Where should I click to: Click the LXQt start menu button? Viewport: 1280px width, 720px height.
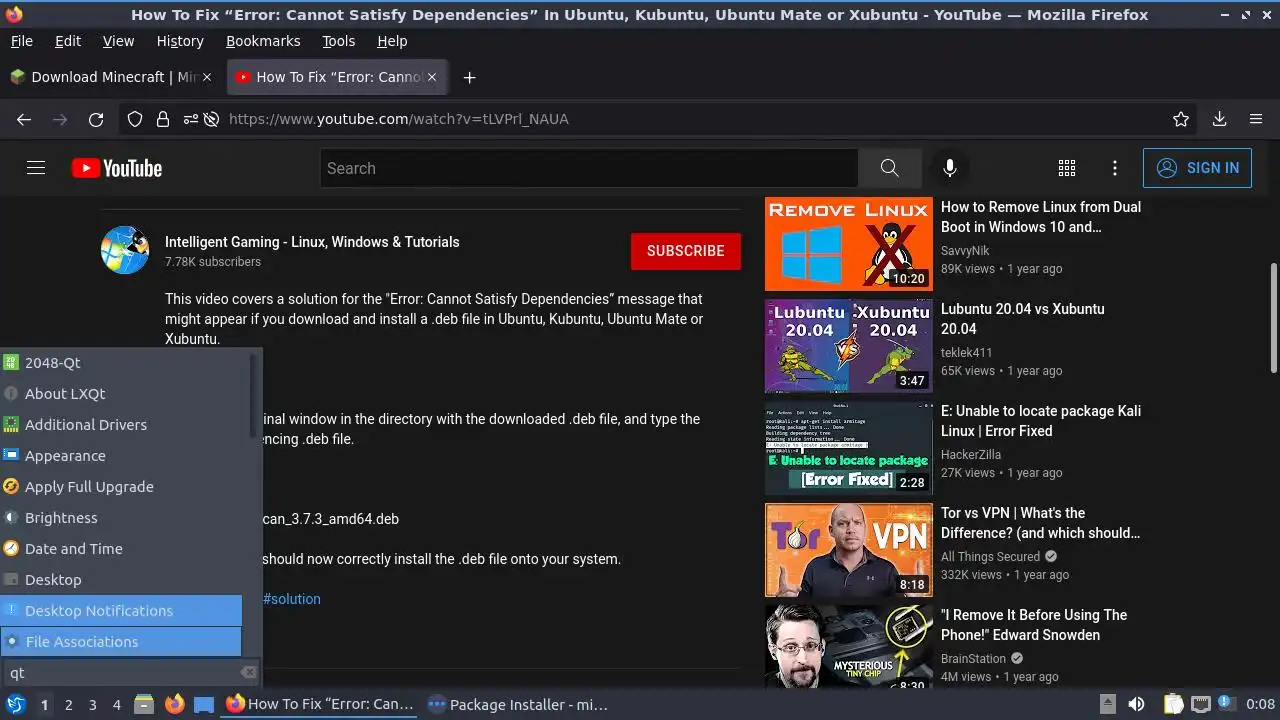[x=15, y=704]
